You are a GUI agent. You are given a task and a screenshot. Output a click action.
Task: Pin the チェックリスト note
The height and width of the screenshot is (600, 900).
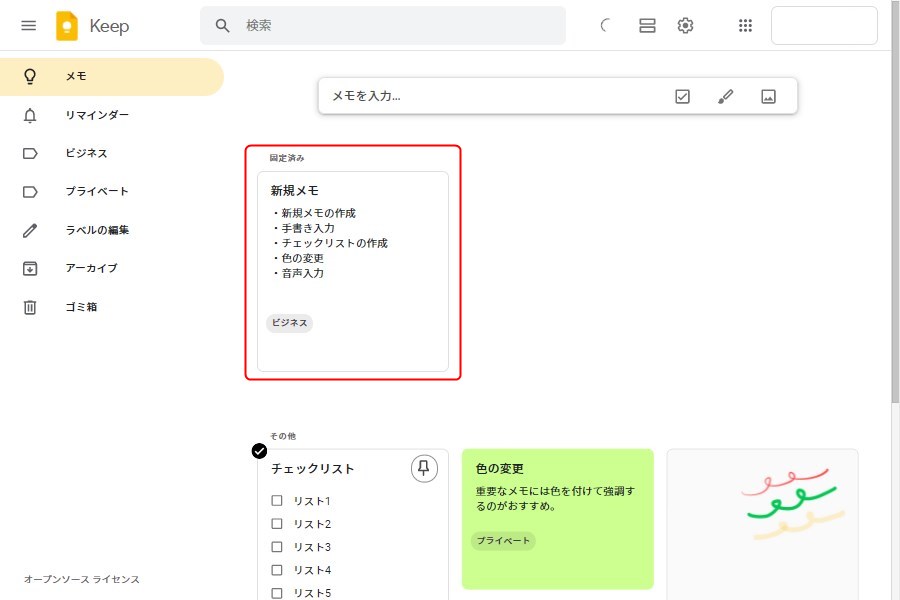tap(424, 468)
